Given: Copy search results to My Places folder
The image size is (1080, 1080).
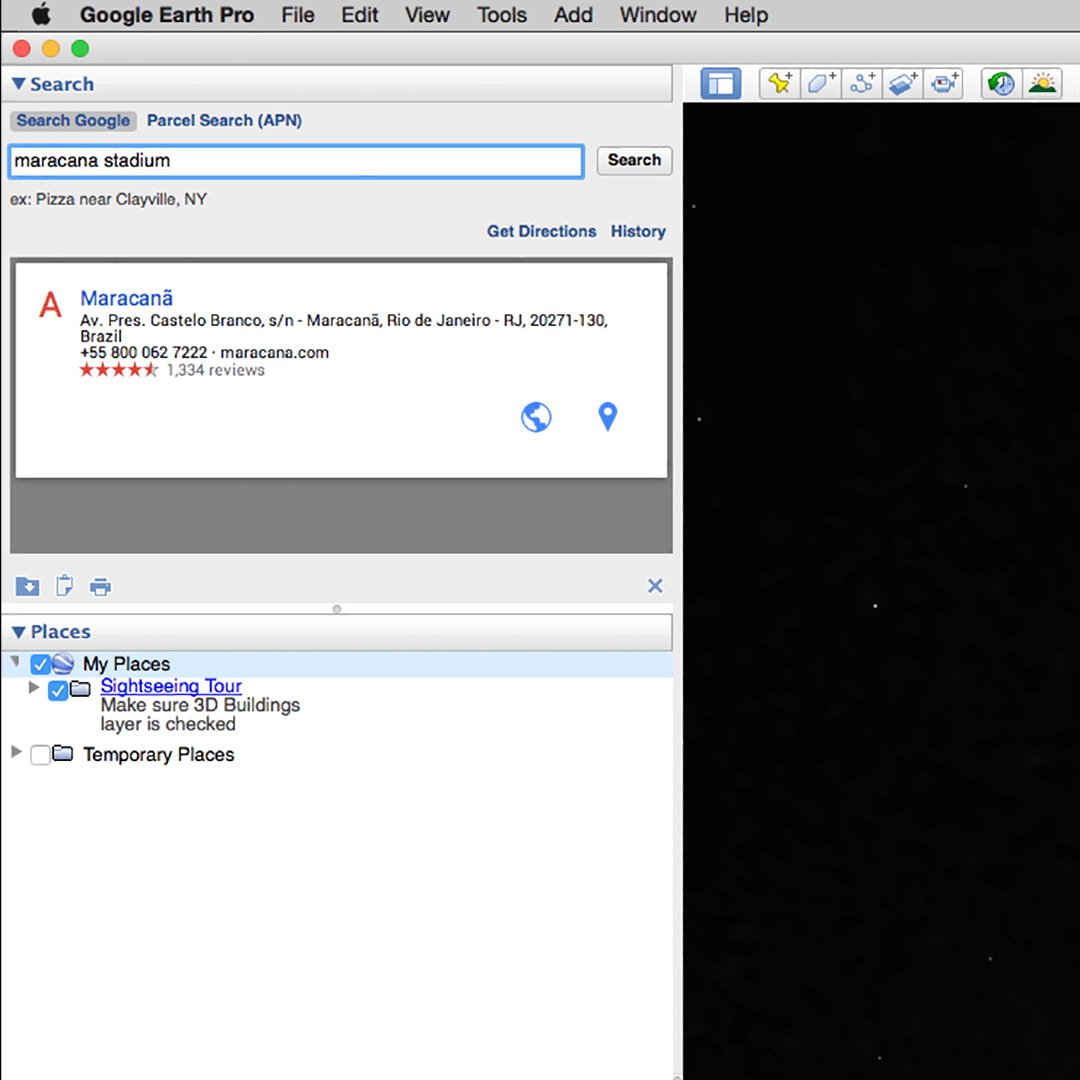Looking at the screenshot, I should tap(28, 586).
